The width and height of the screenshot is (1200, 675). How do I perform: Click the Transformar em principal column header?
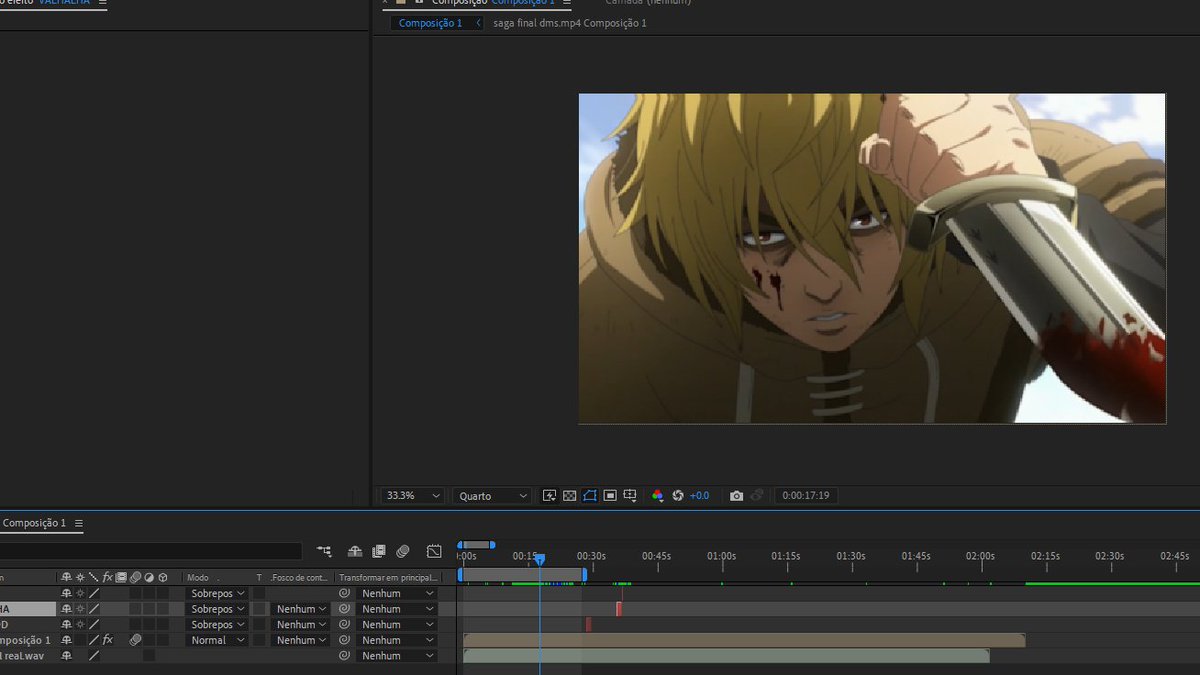coord(390,578)
